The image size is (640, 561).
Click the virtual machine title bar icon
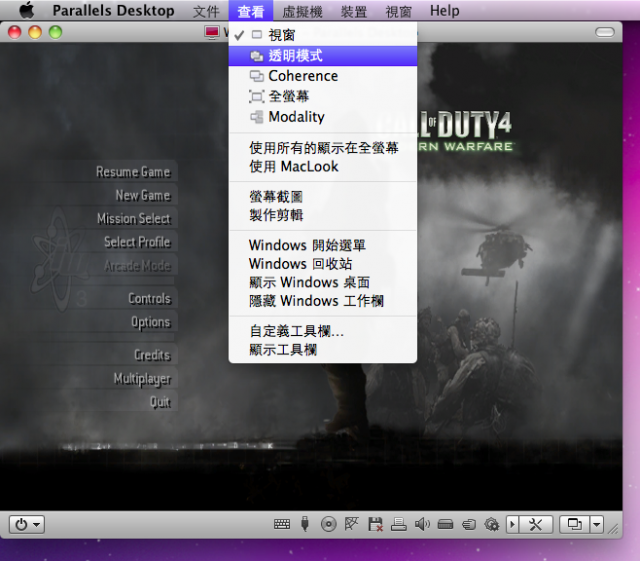(x=212, y=32)
